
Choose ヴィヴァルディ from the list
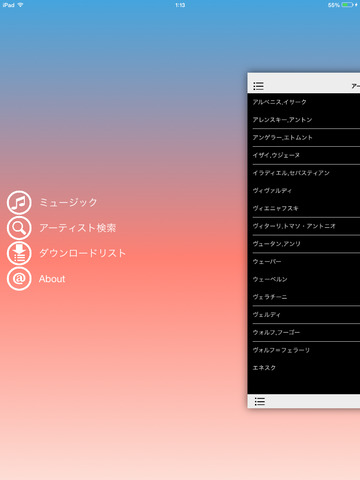click(304, 191)
